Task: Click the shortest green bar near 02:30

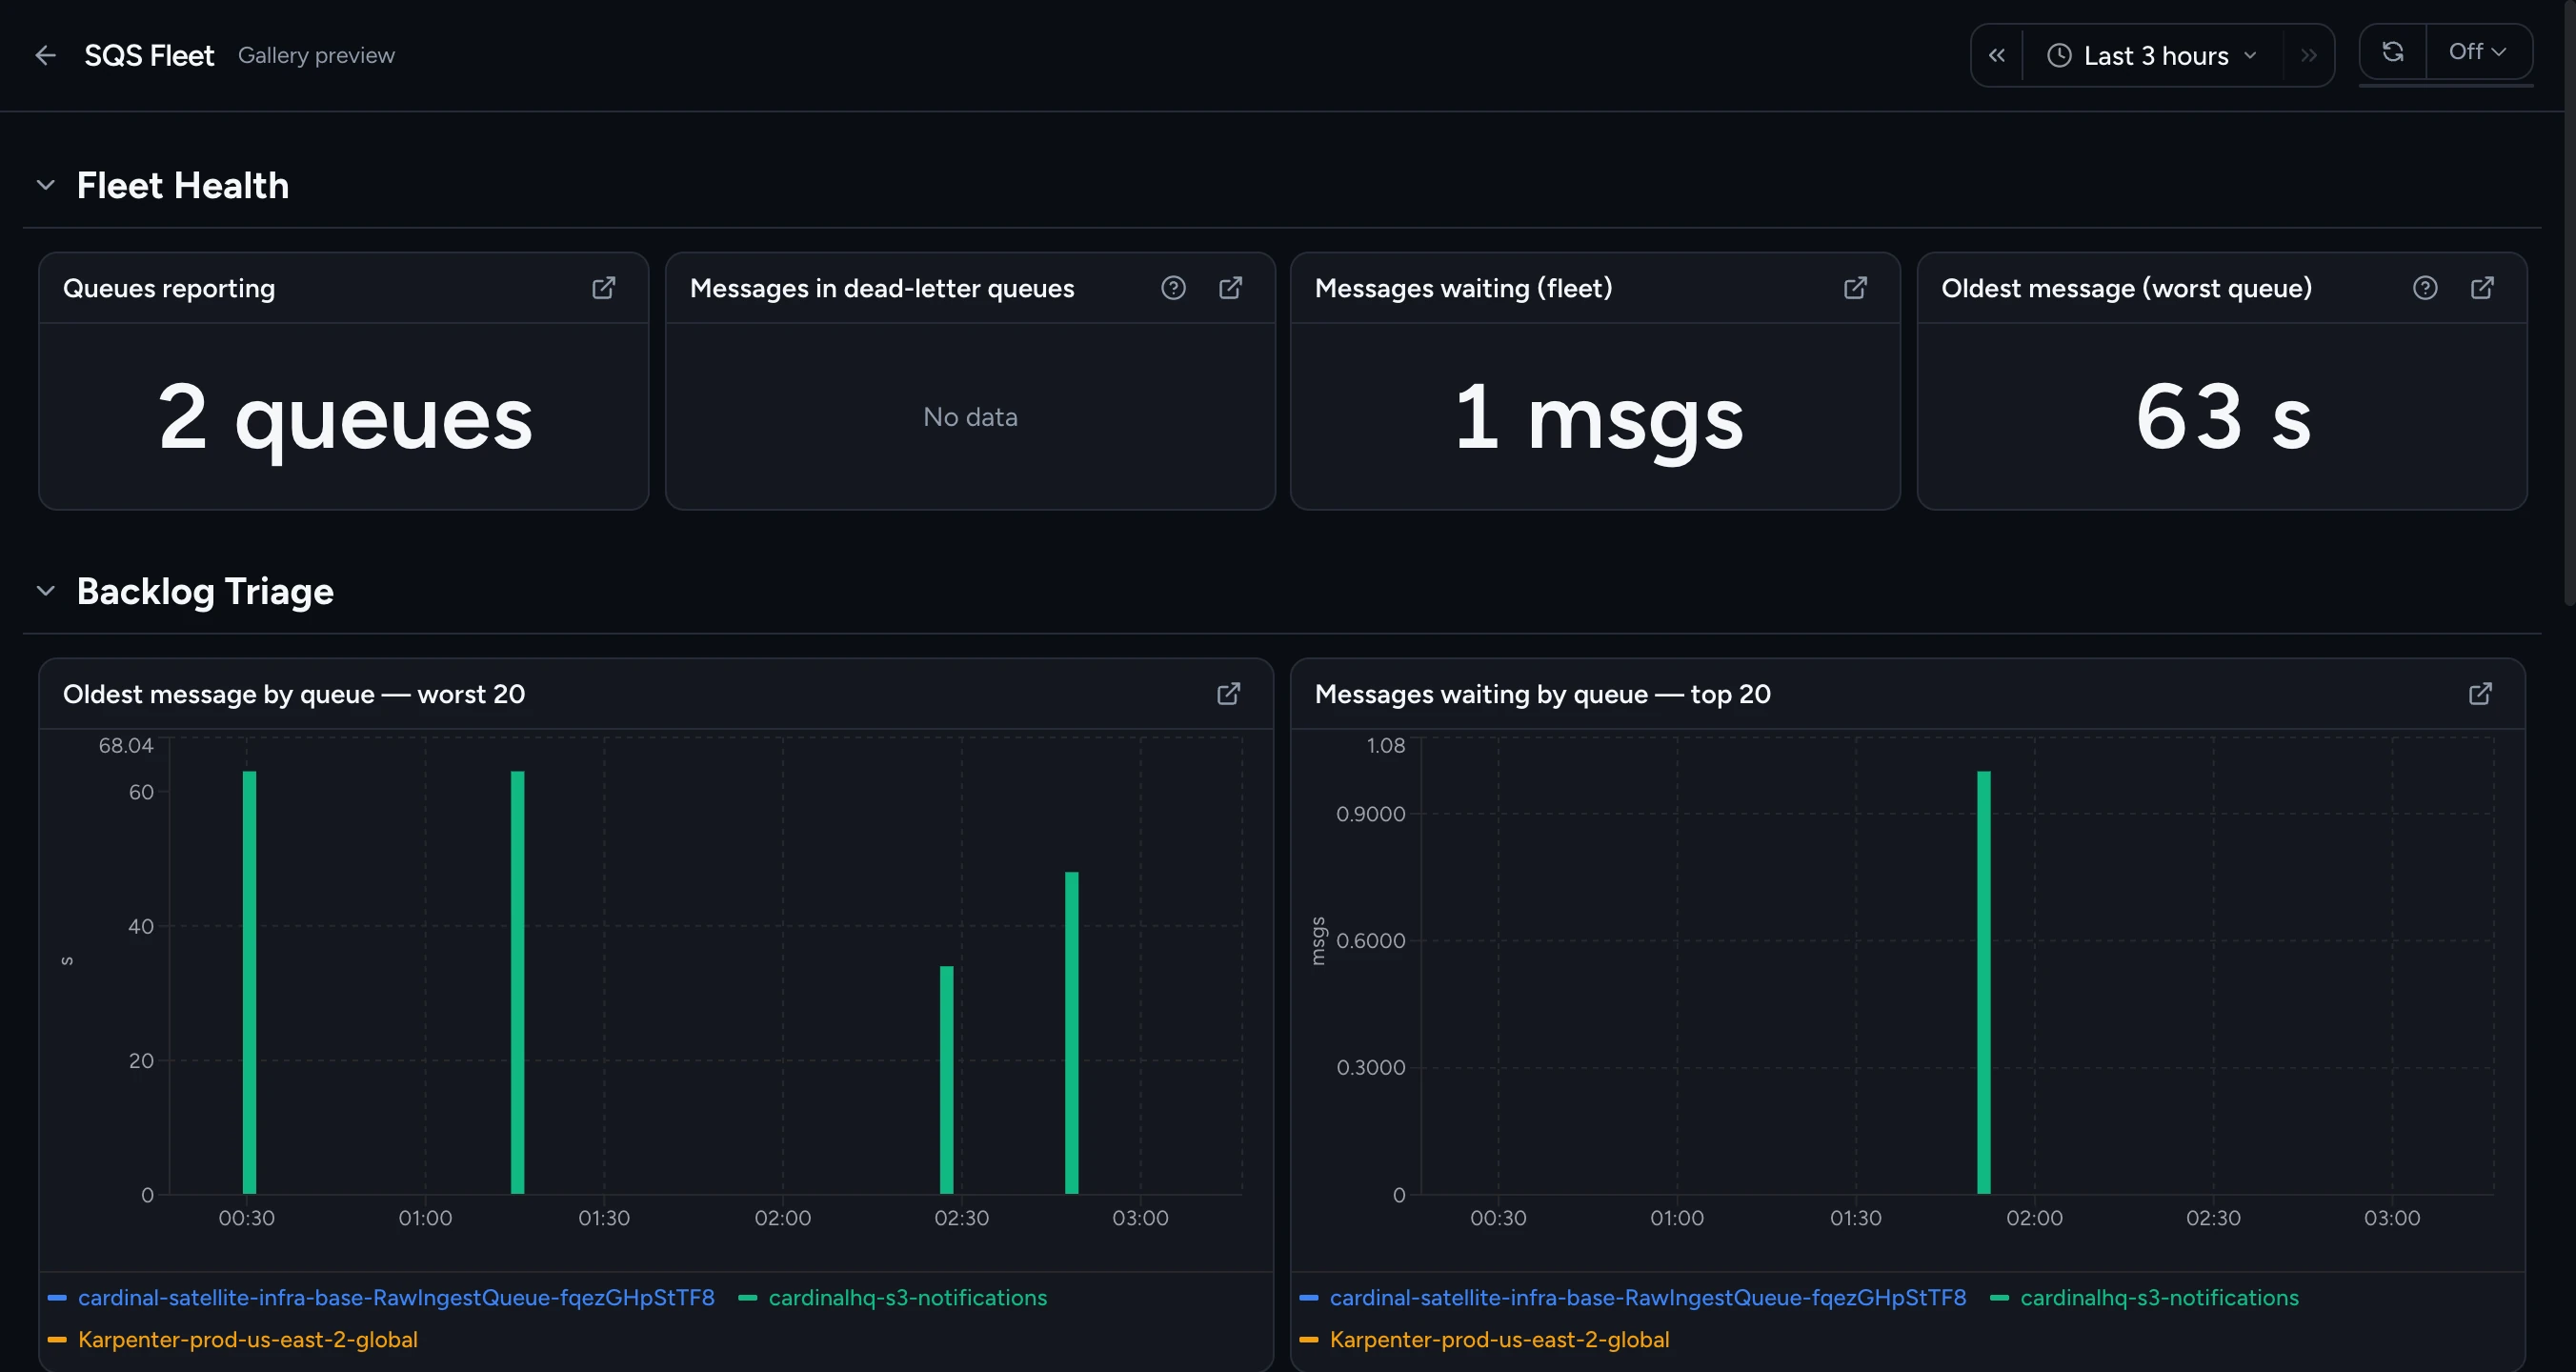Action: pos(947,1080)
